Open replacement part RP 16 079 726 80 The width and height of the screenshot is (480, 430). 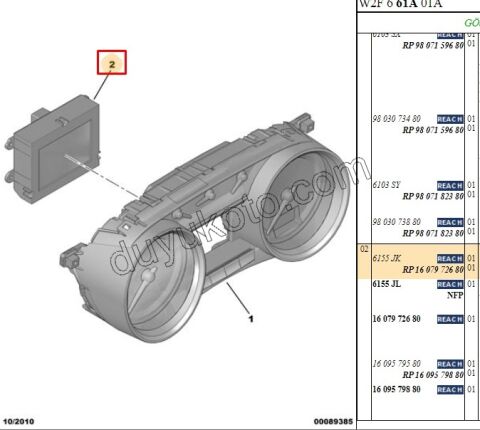click(433, 269)
